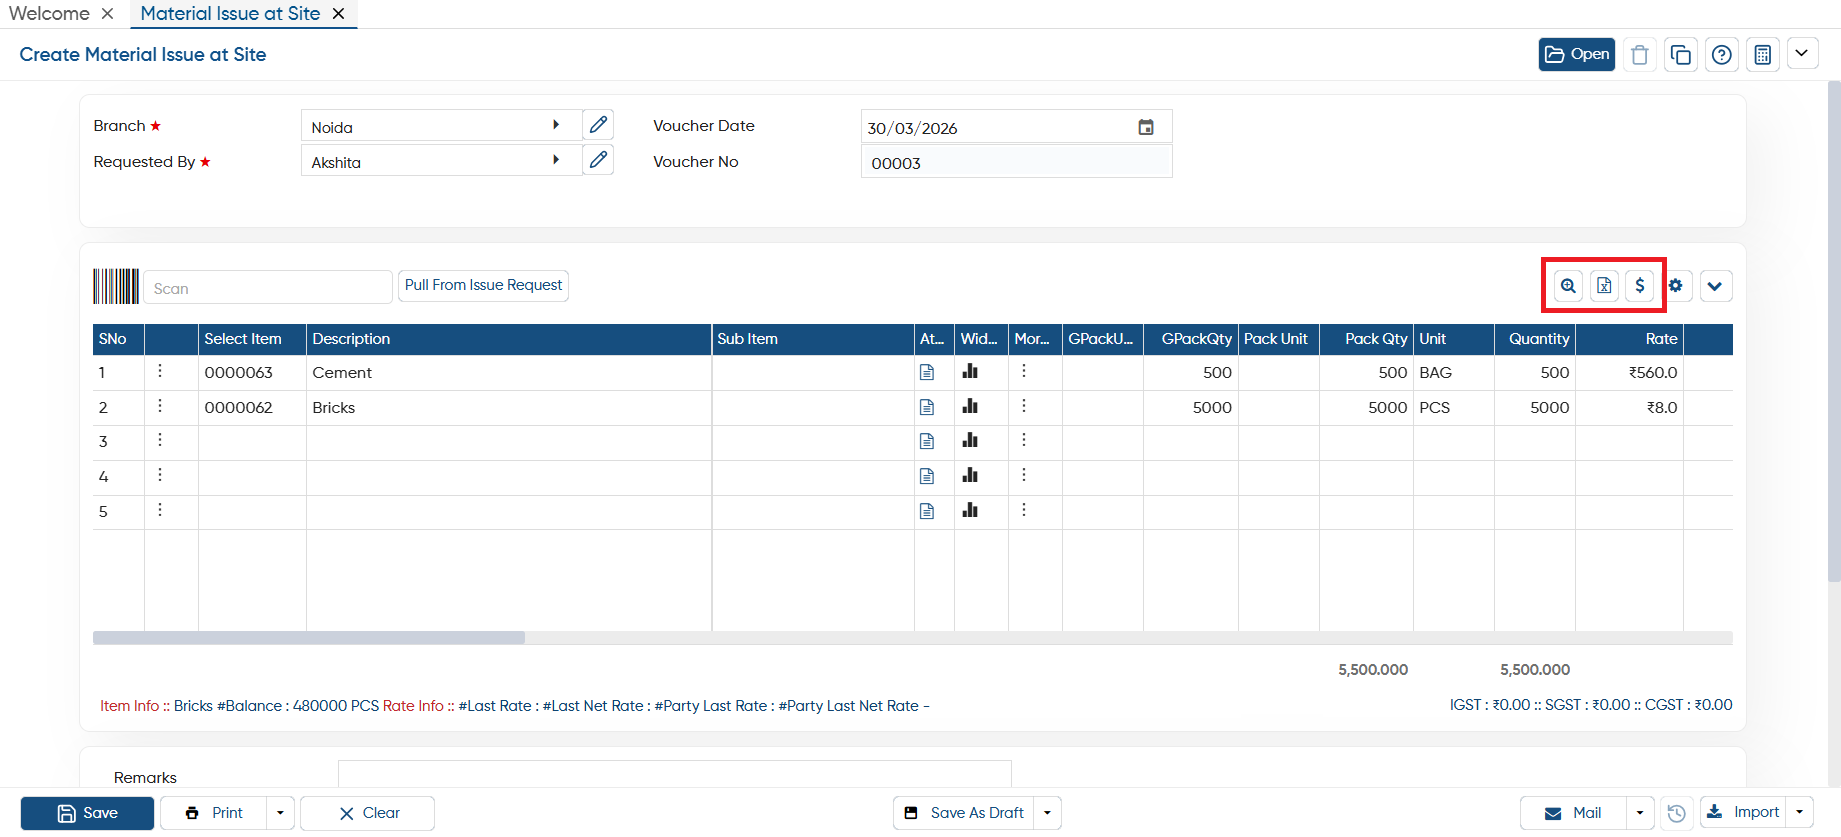This screenshot has width=1841, height=837.
Task: Edit Branch using pencil icon
Action: 598,125
